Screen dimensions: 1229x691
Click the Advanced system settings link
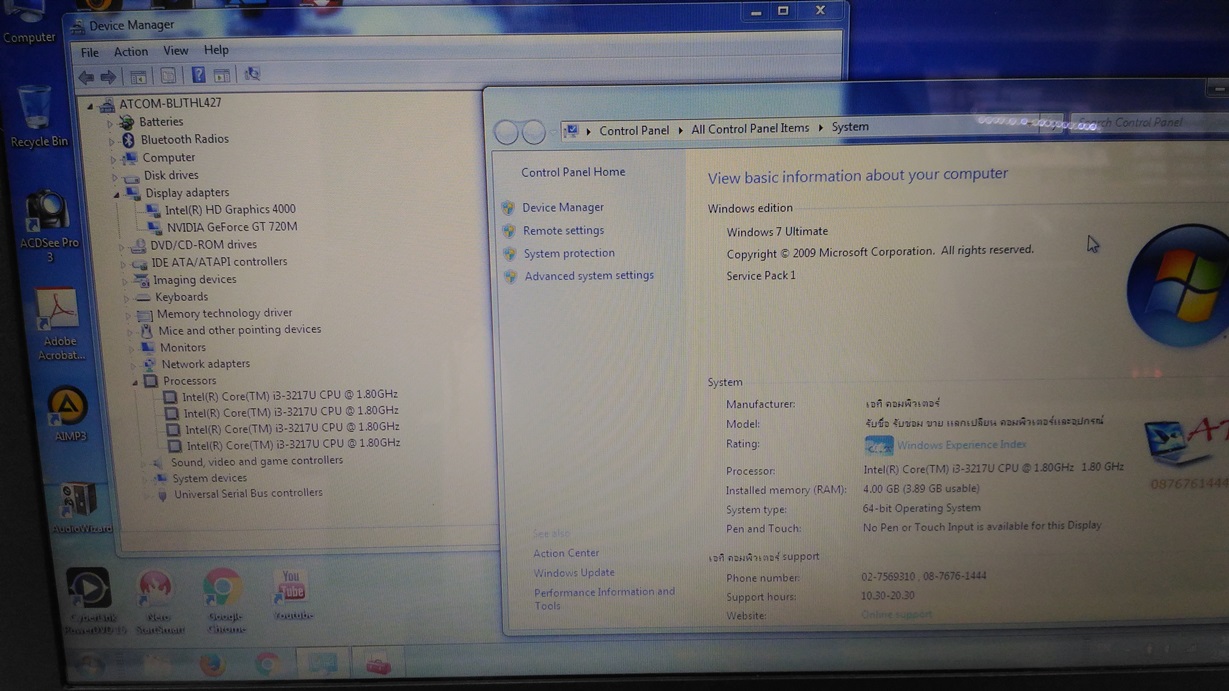[589, 275]
